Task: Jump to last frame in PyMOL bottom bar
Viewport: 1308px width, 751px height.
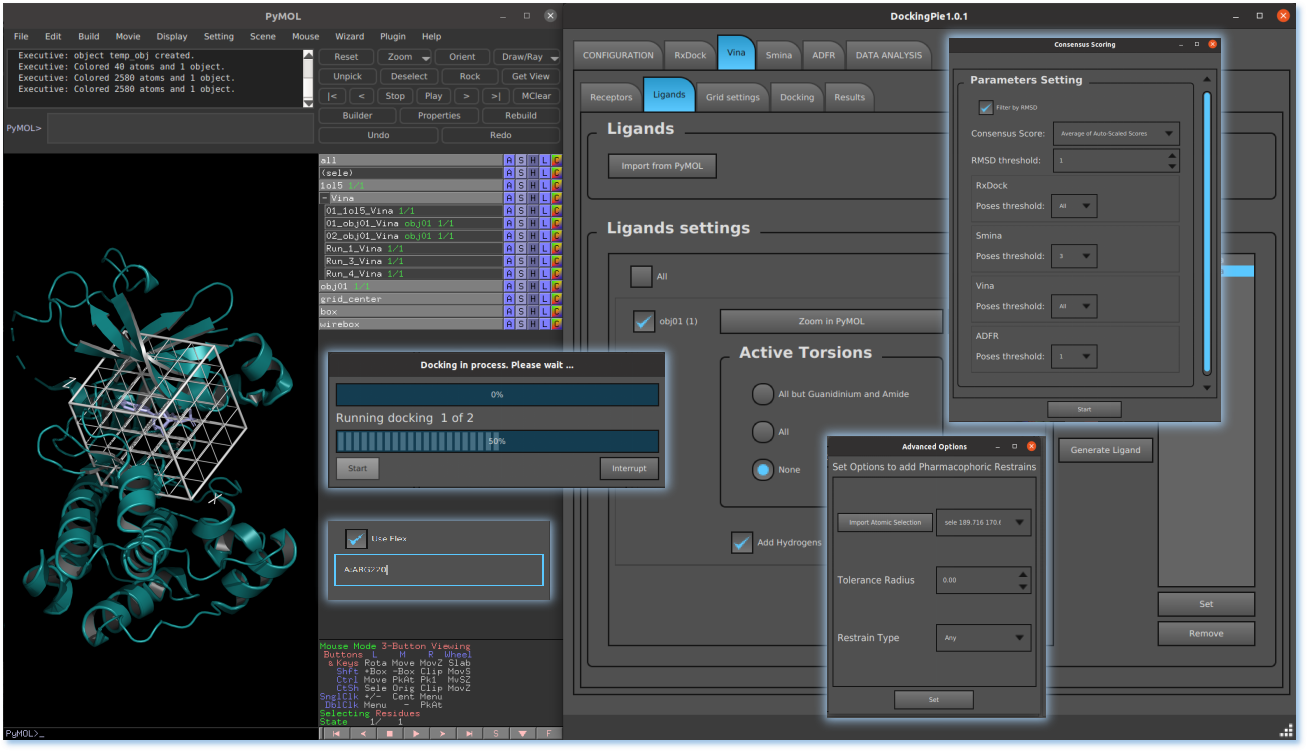Action: [x=469, y=733]
